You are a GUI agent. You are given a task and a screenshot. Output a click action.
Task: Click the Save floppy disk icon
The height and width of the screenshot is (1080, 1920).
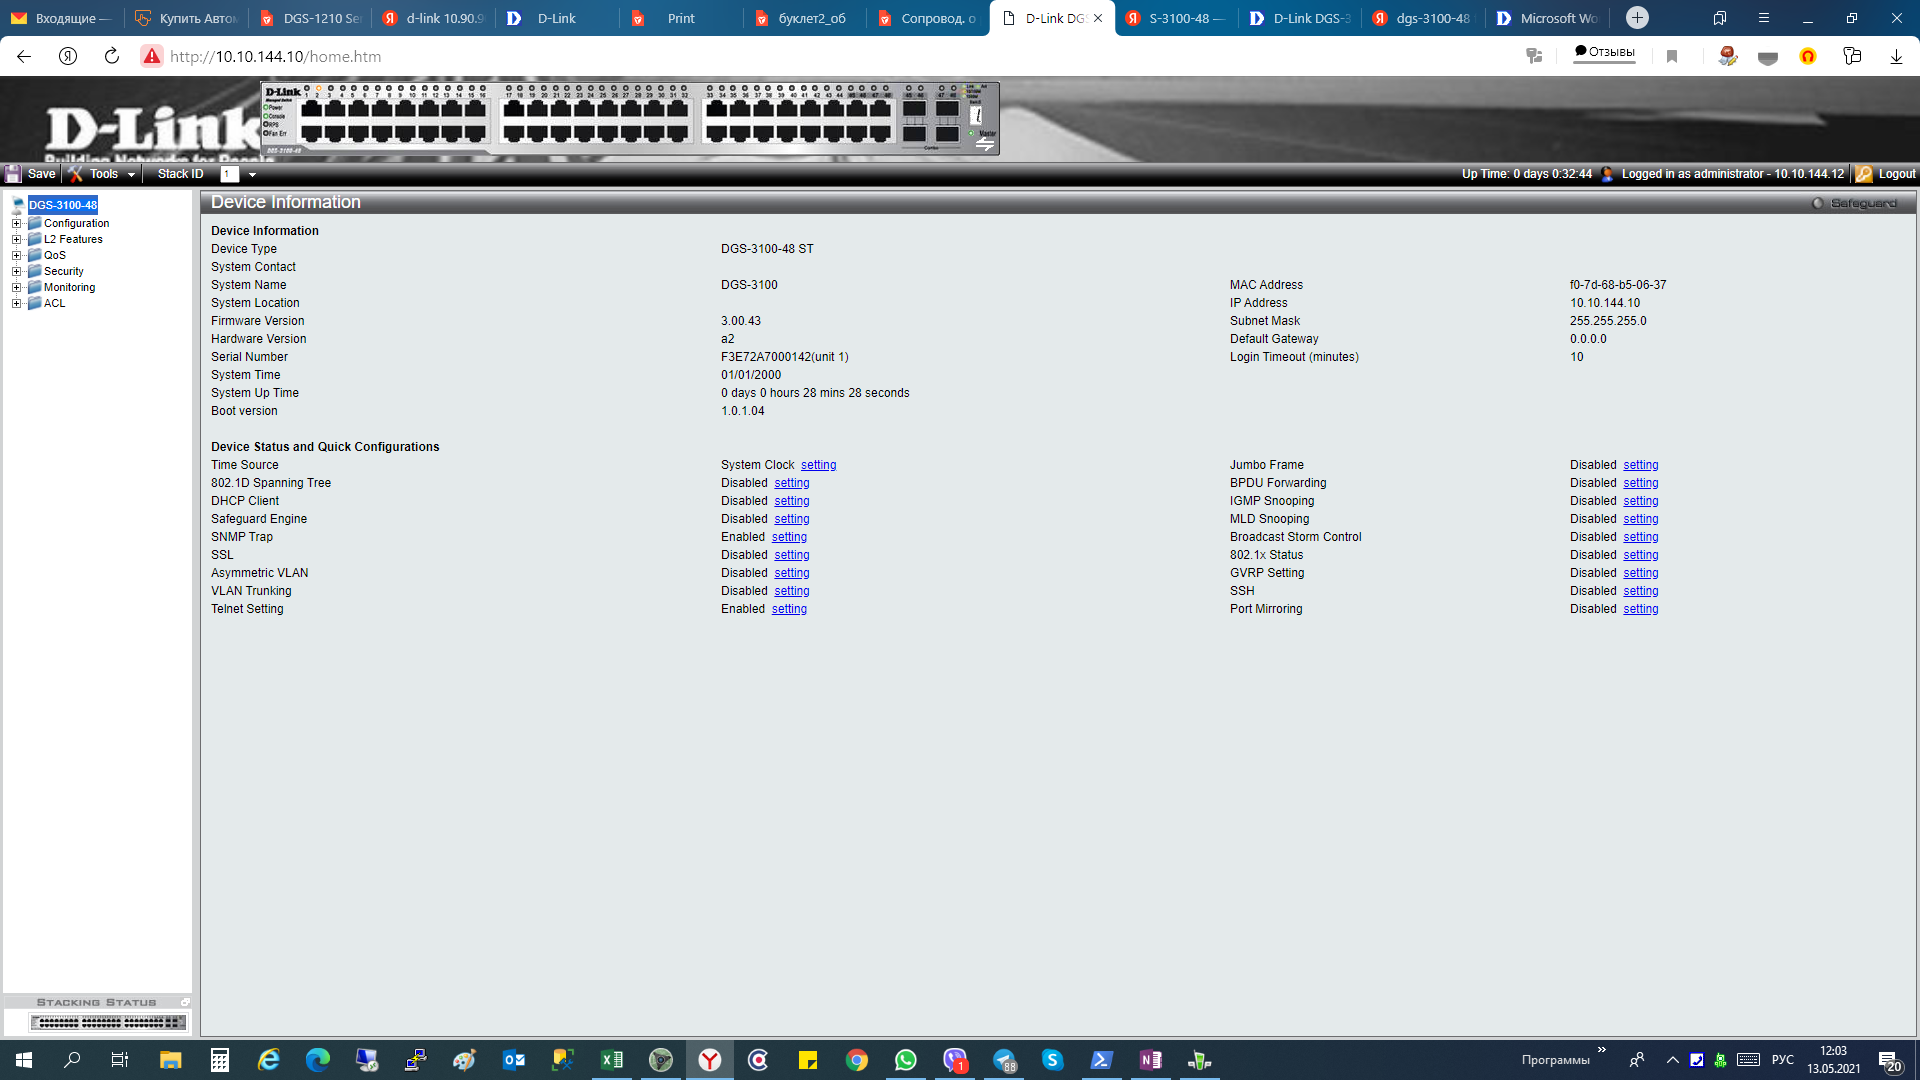coord(13,174)
